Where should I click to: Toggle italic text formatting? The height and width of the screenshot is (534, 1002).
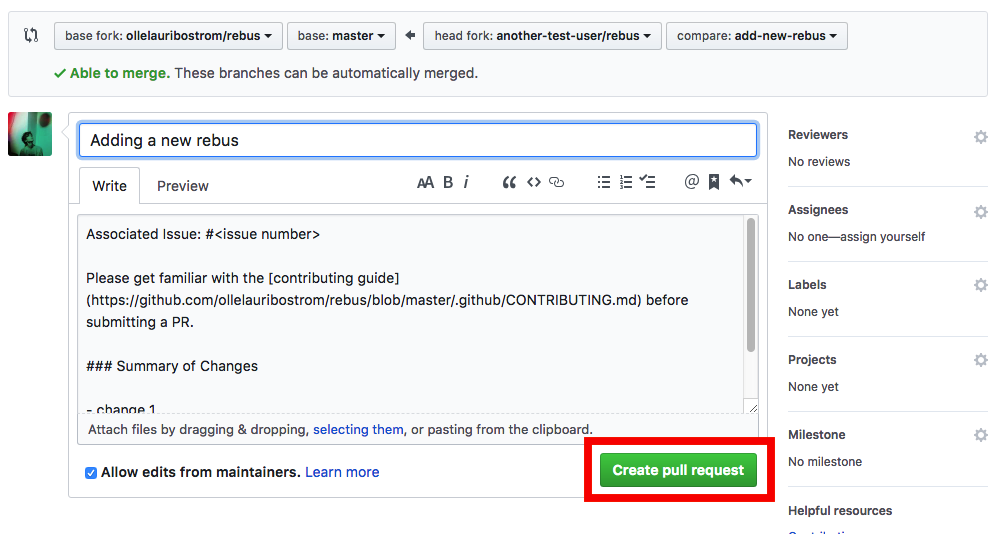tap(466, 183)
